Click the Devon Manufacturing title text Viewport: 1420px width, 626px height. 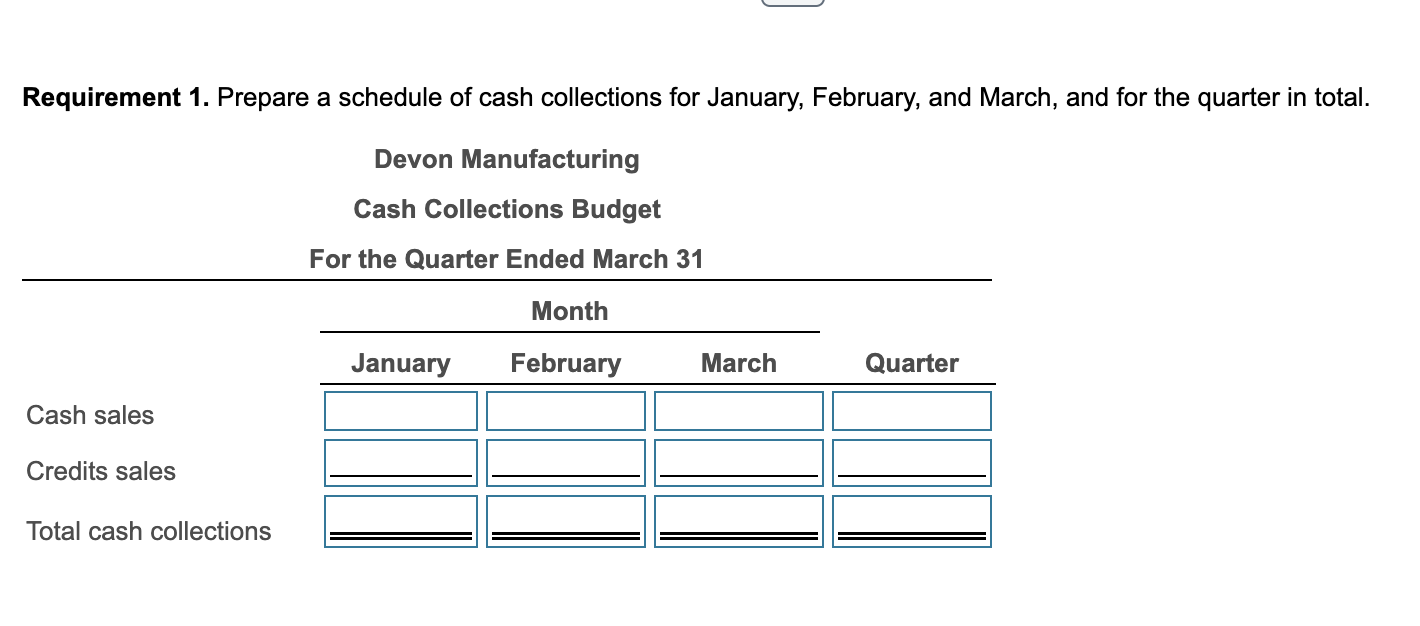[x=506, y=159]
